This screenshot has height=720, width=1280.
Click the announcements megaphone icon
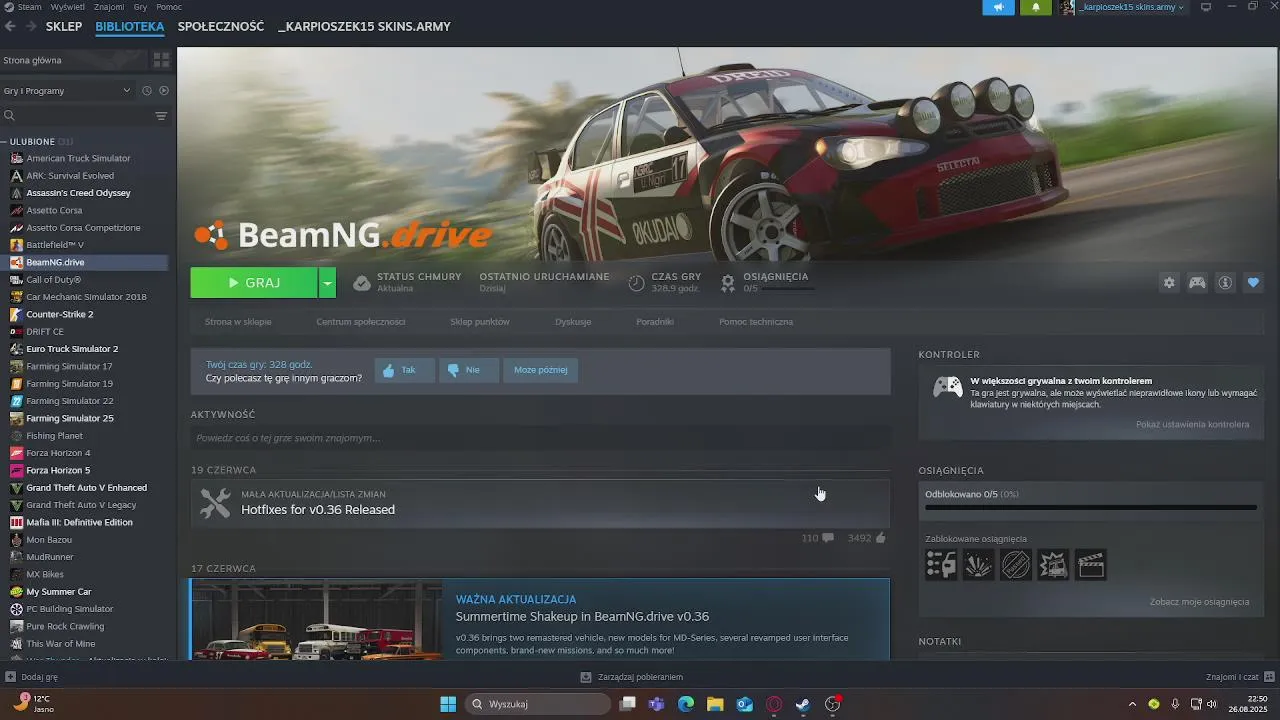(998, 7)
